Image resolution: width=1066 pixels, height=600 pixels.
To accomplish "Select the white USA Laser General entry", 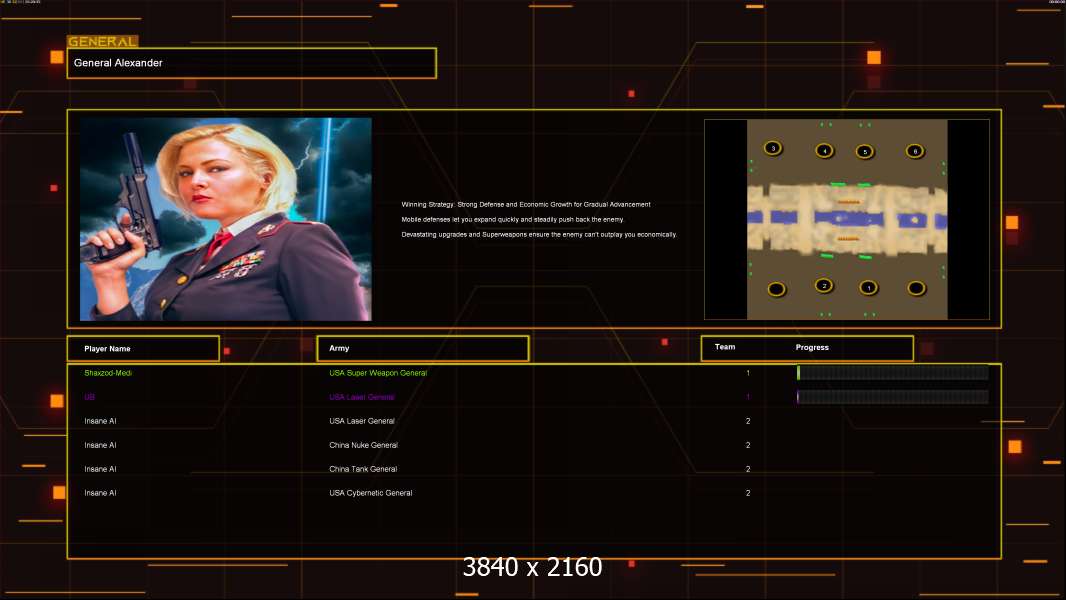I will click(362, 421).
